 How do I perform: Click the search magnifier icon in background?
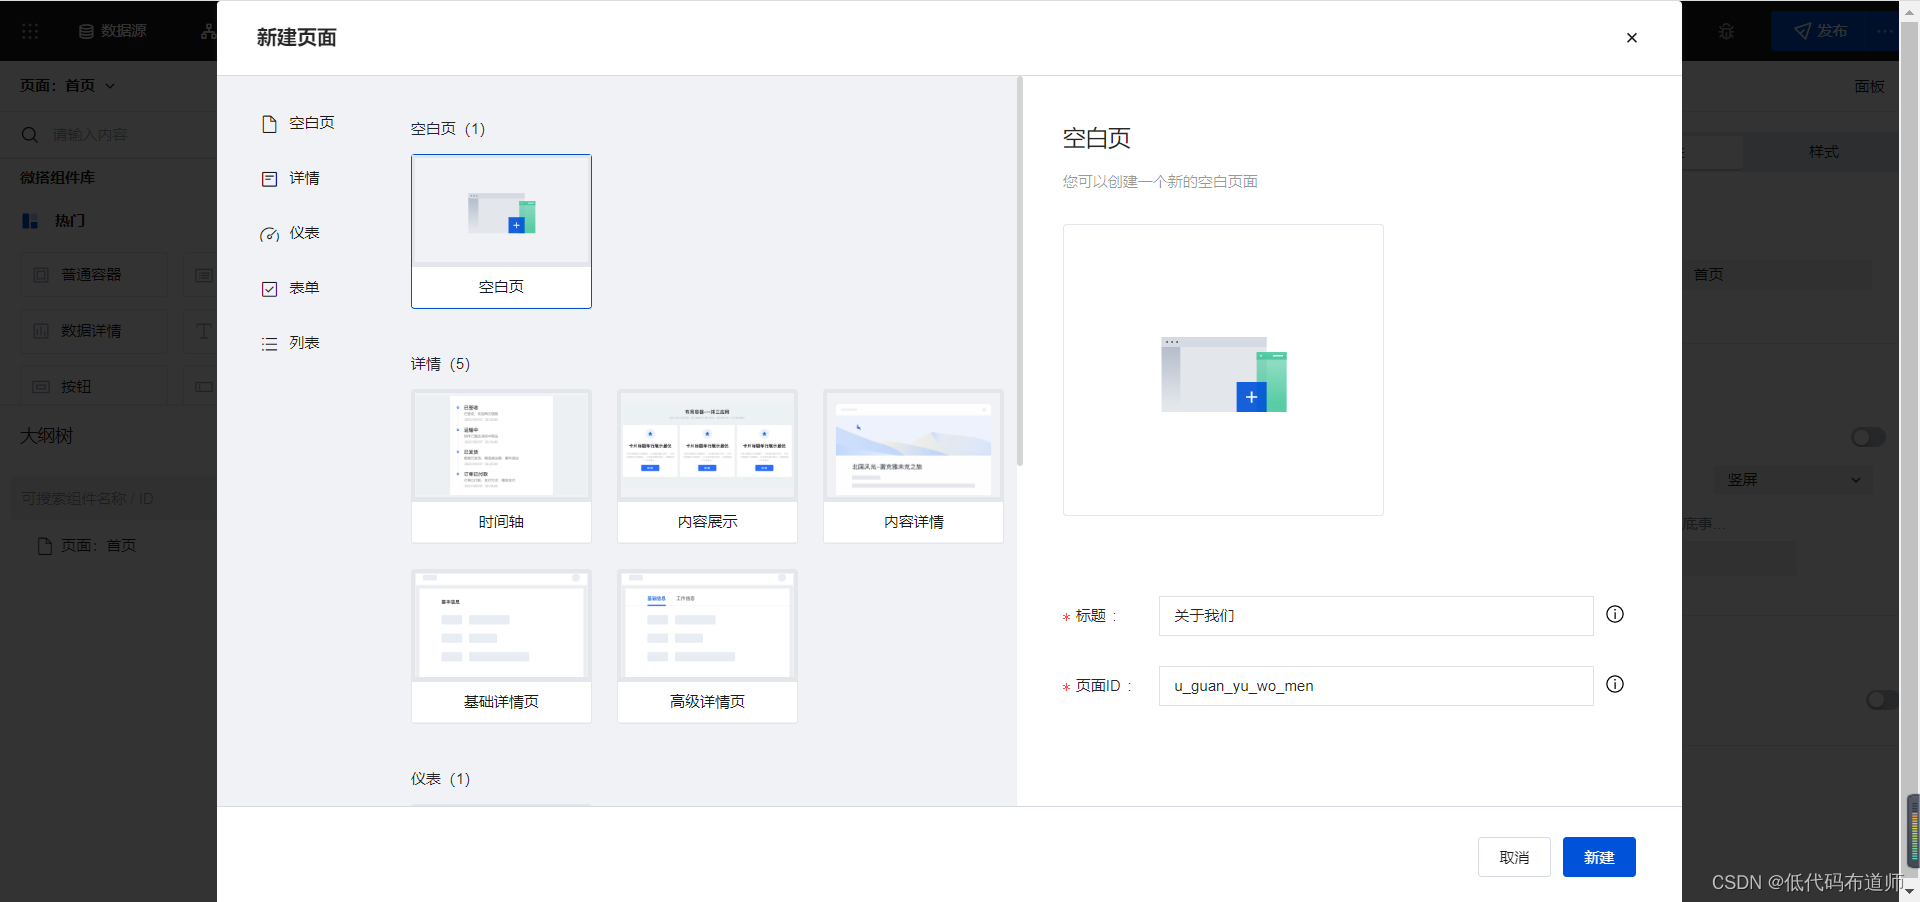30,135
